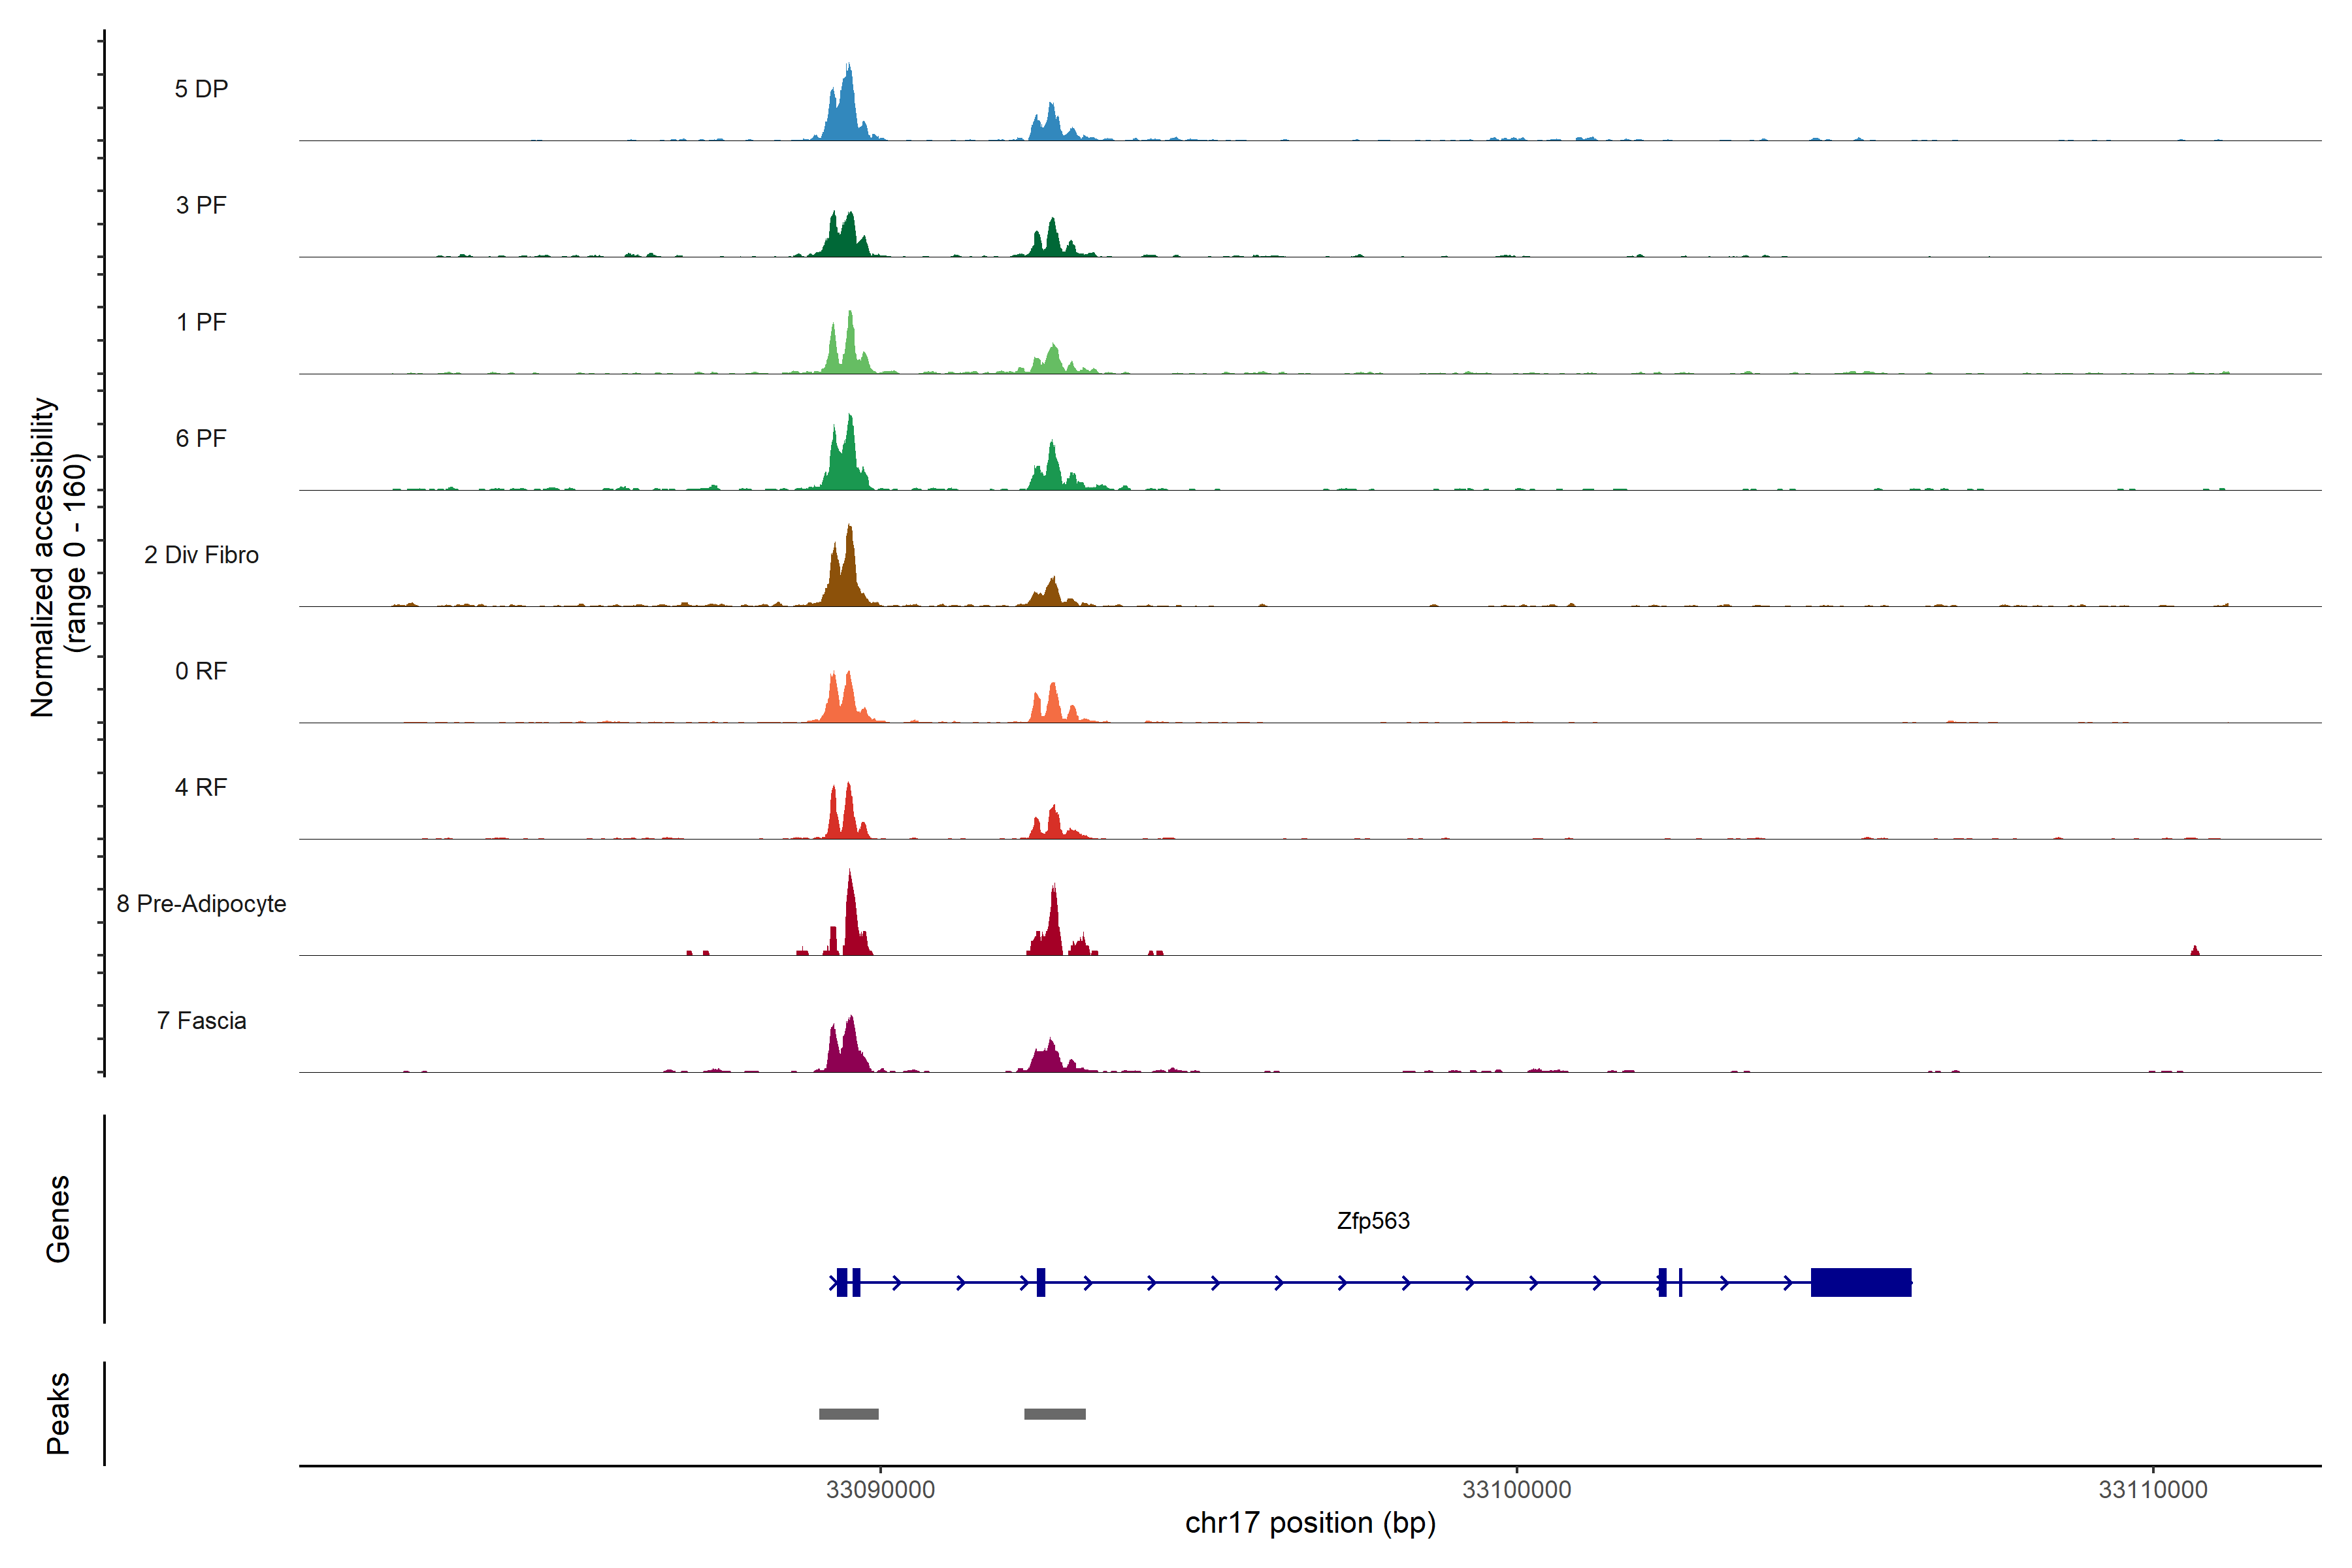Viewport: 2352px width, 1568px height.
Task: Click the 3 PF track label
Action: 201,205
